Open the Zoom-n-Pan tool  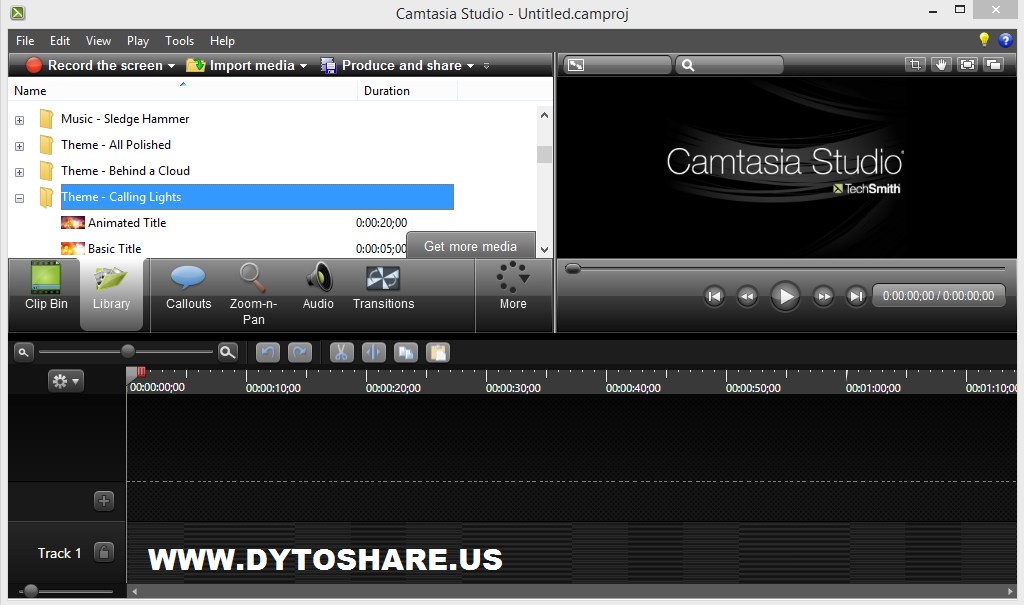coord(253,294)
